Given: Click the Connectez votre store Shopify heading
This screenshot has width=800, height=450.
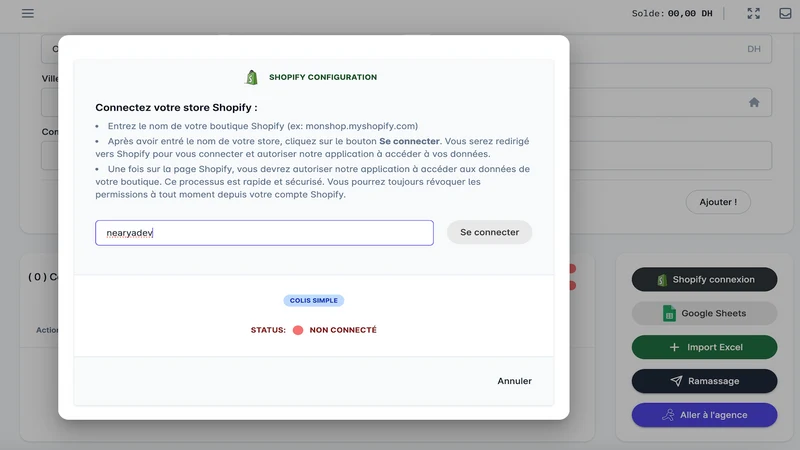Looking at the screenshot, I should 176,108.
